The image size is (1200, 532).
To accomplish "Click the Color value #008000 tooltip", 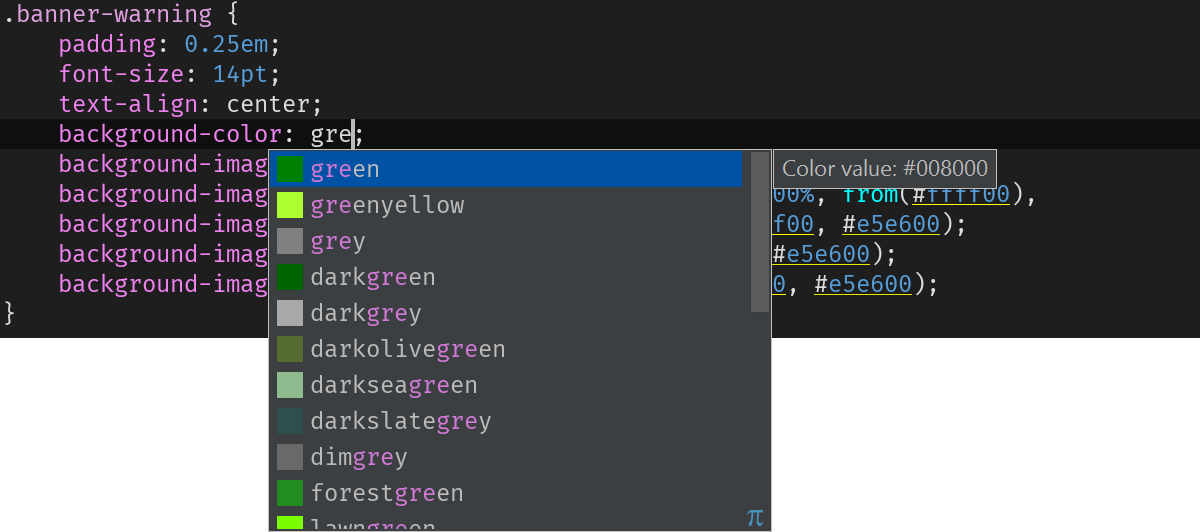I will click(885, 169).
